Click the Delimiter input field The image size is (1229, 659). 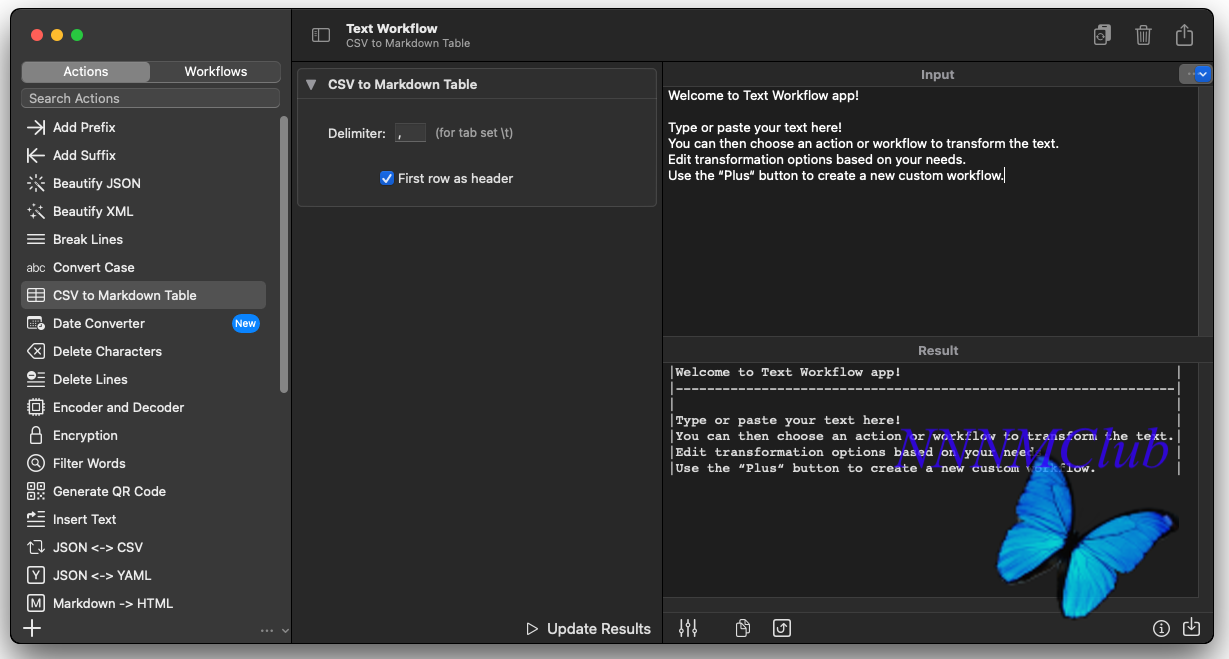(410, 133)
